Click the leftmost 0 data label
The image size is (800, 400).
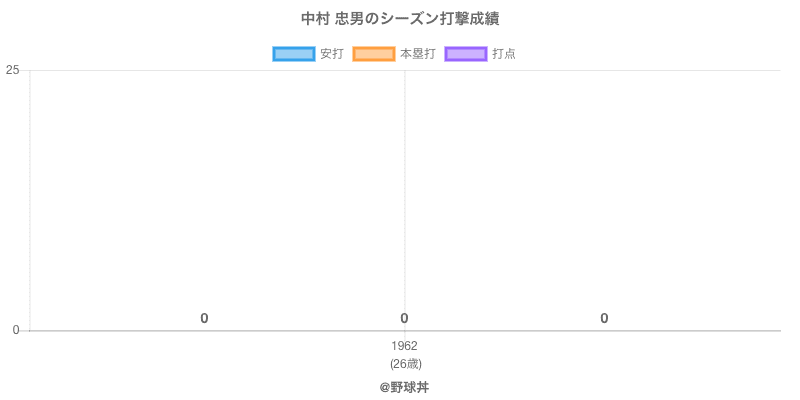204,318
